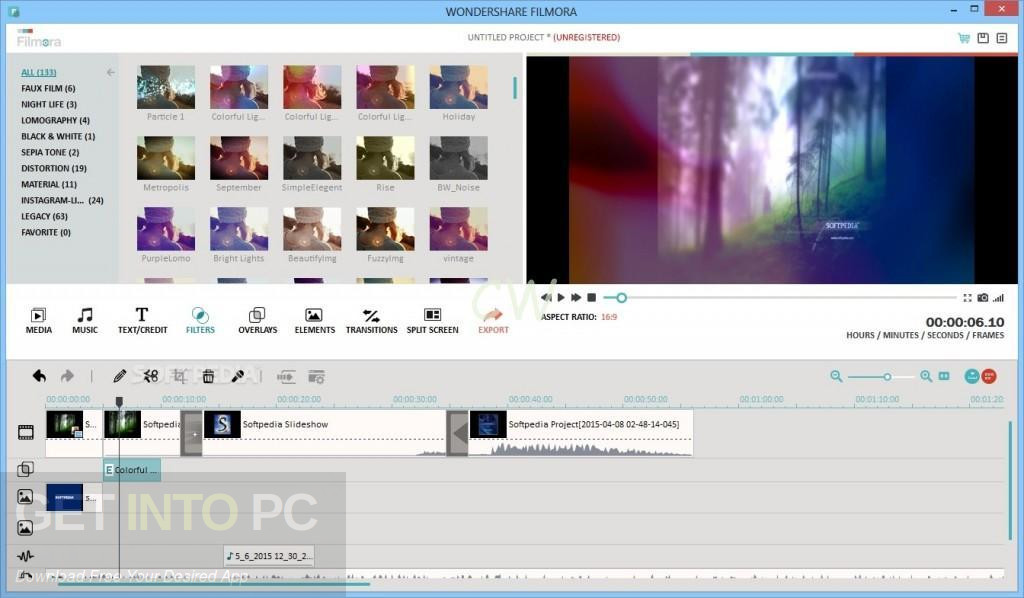Select the DISTORTION (19) category
This screenshot has height=598, width=1024.
coord(54,168)
